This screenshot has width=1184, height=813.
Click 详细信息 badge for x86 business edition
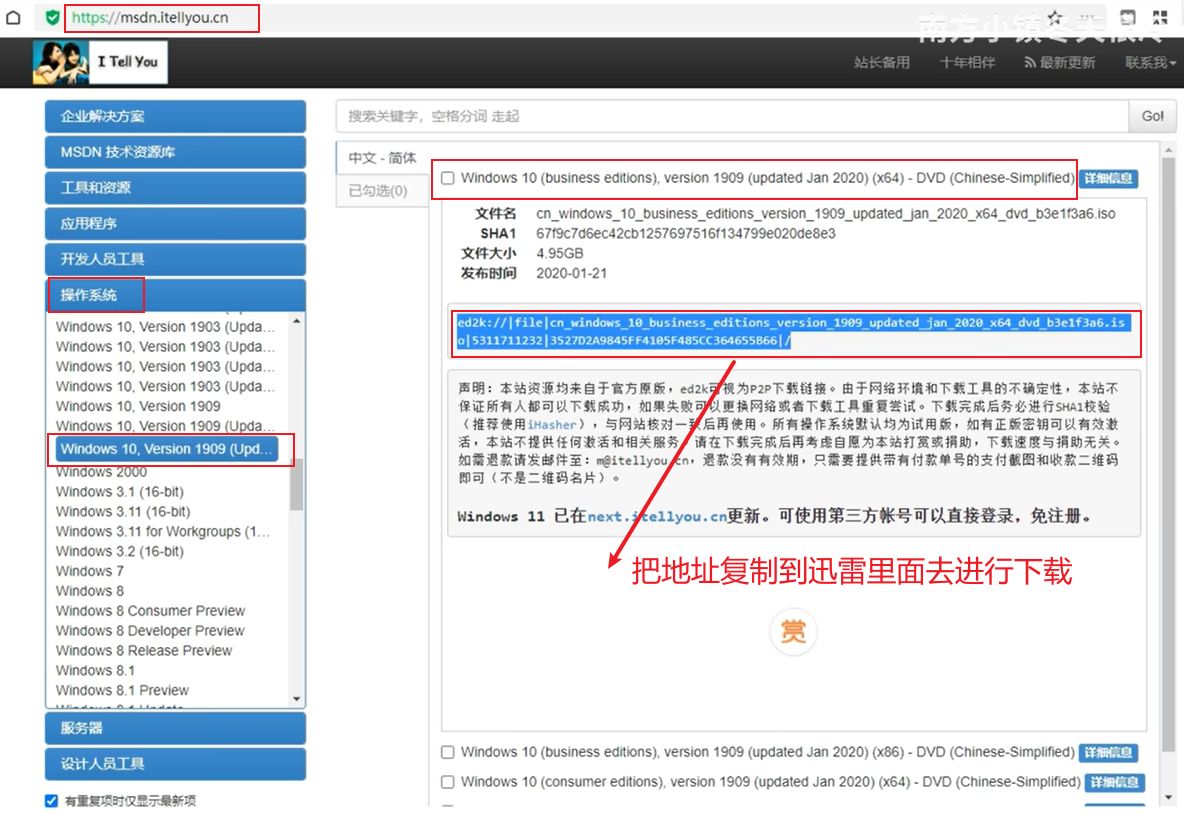(1108, 752)
